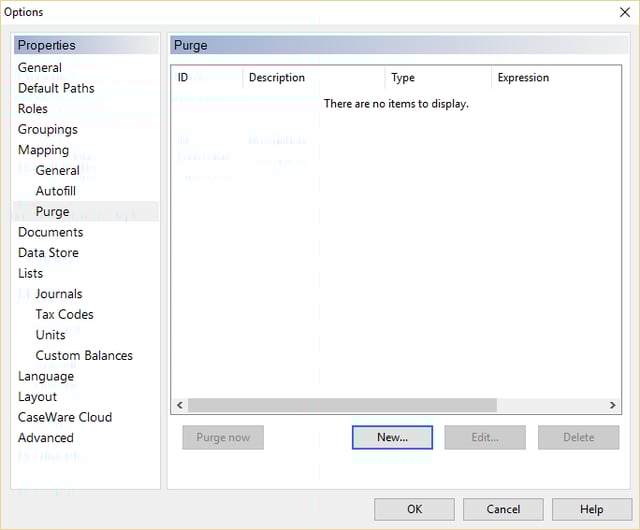Cancel the Options dialog

503,509
